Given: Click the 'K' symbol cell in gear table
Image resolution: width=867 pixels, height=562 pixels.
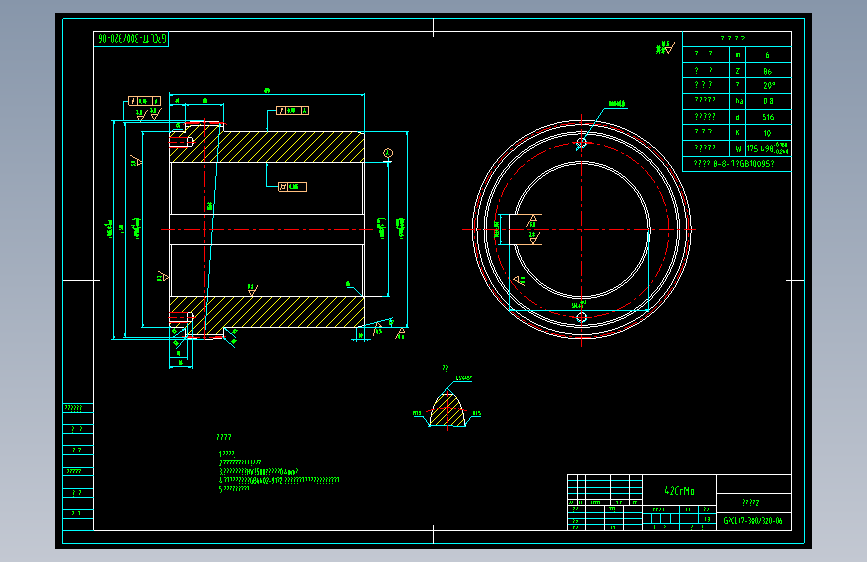Looking at the screenshot, I should pos(738,133).
